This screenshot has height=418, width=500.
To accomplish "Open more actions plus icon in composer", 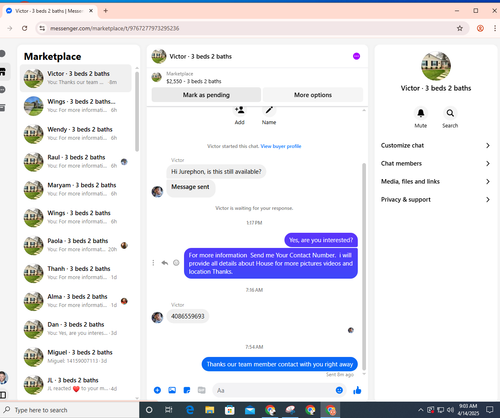I will tap(157, 390).
